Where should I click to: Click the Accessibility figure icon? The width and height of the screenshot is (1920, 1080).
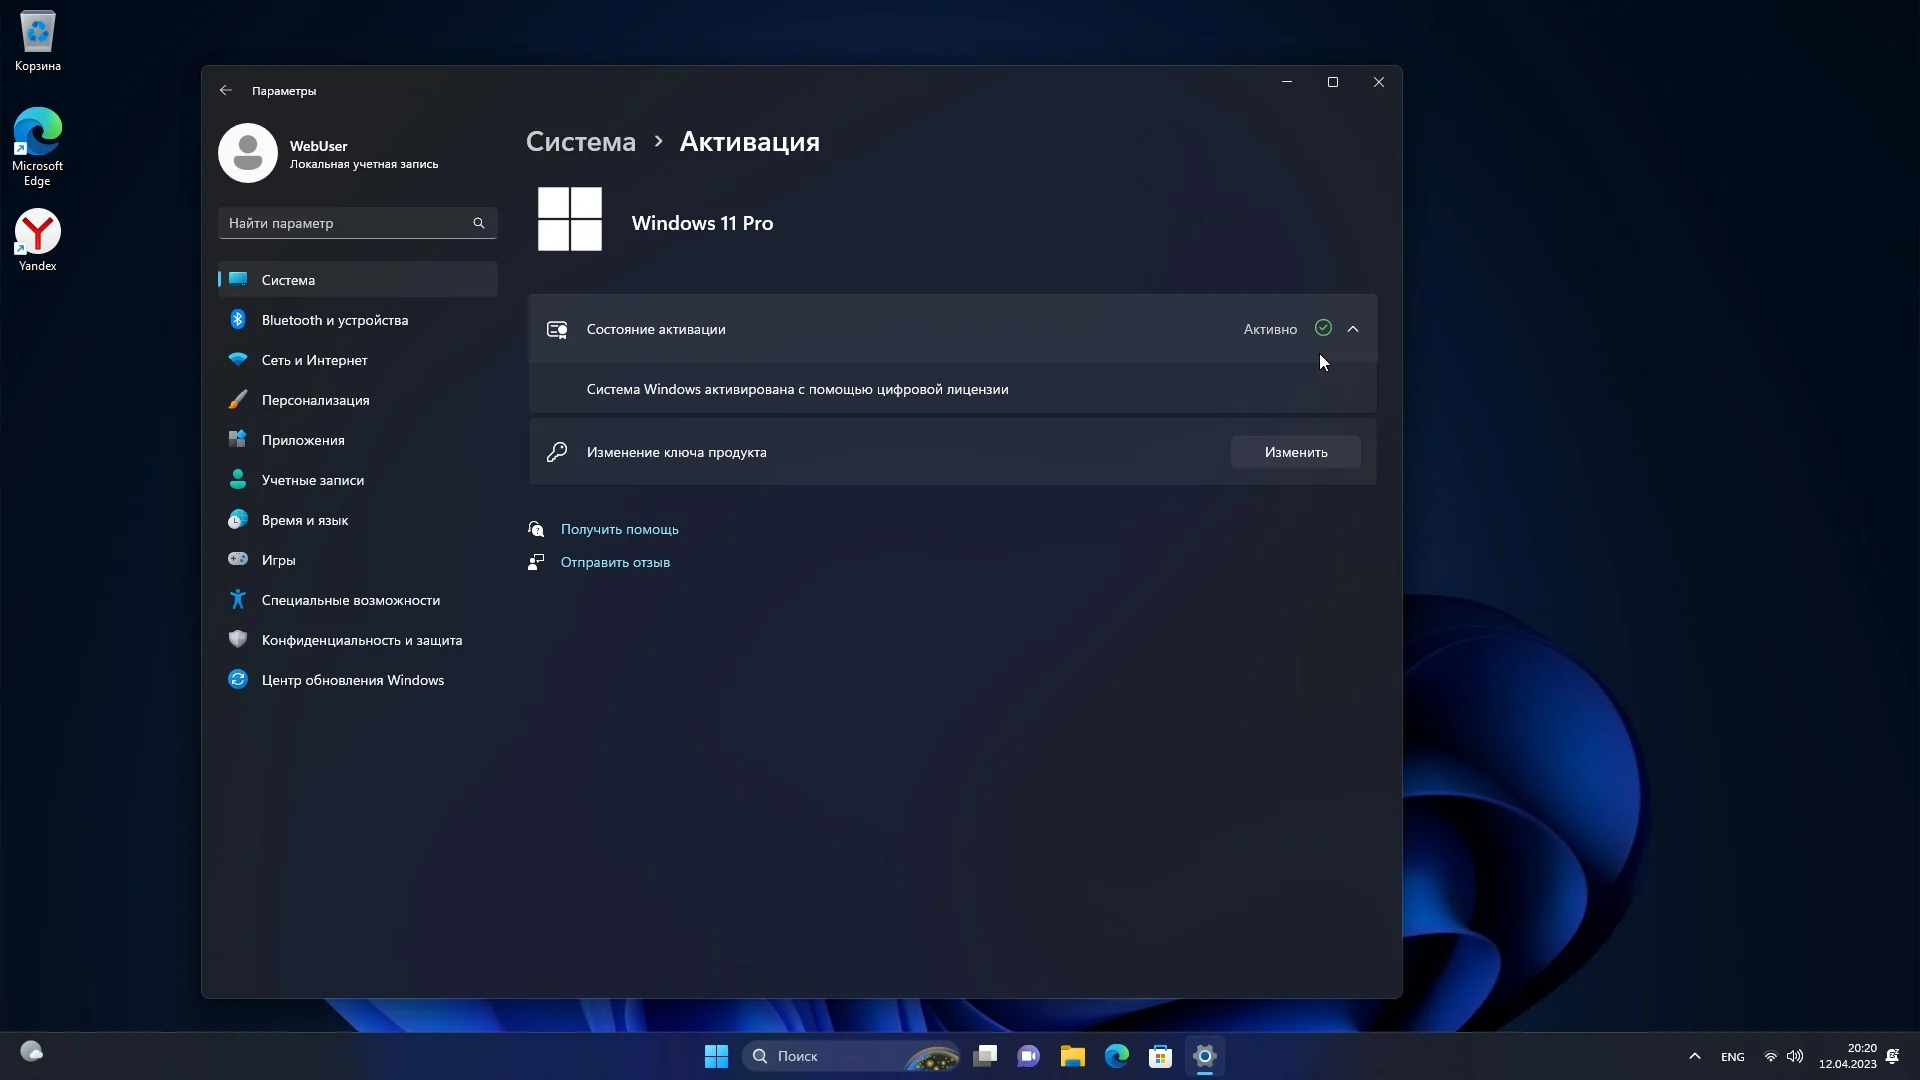(x=238, y=600)
